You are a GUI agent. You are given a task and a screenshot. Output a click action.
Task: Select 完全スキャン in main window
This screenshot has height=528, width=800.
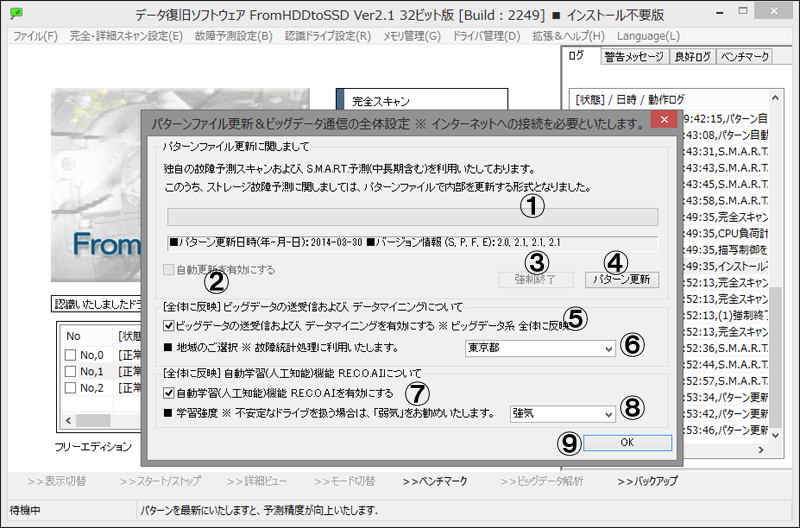[422, 101]
